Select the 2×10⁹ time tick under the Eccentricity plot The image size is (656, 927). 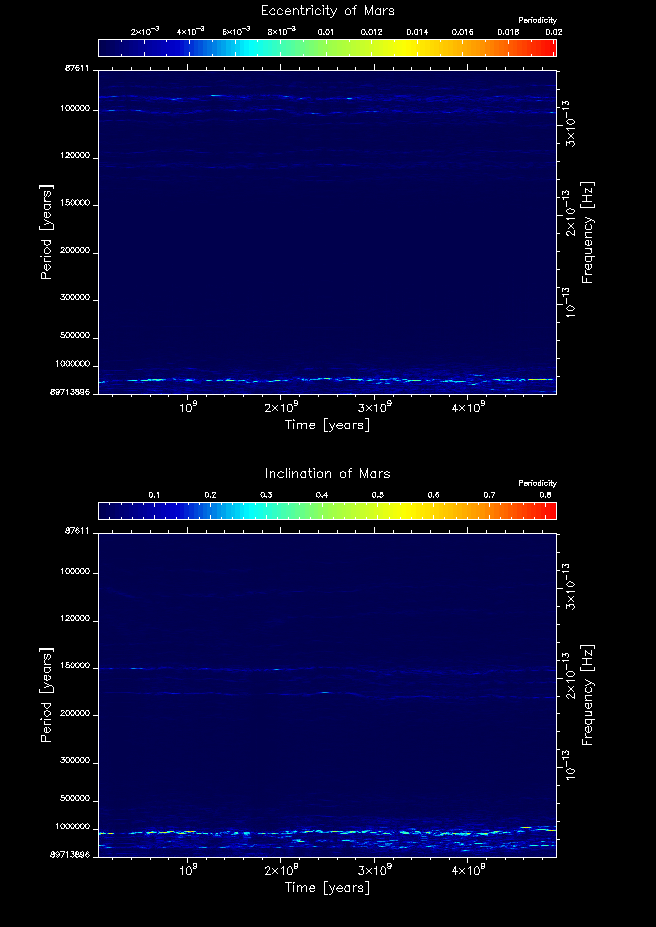coord(281,408)
